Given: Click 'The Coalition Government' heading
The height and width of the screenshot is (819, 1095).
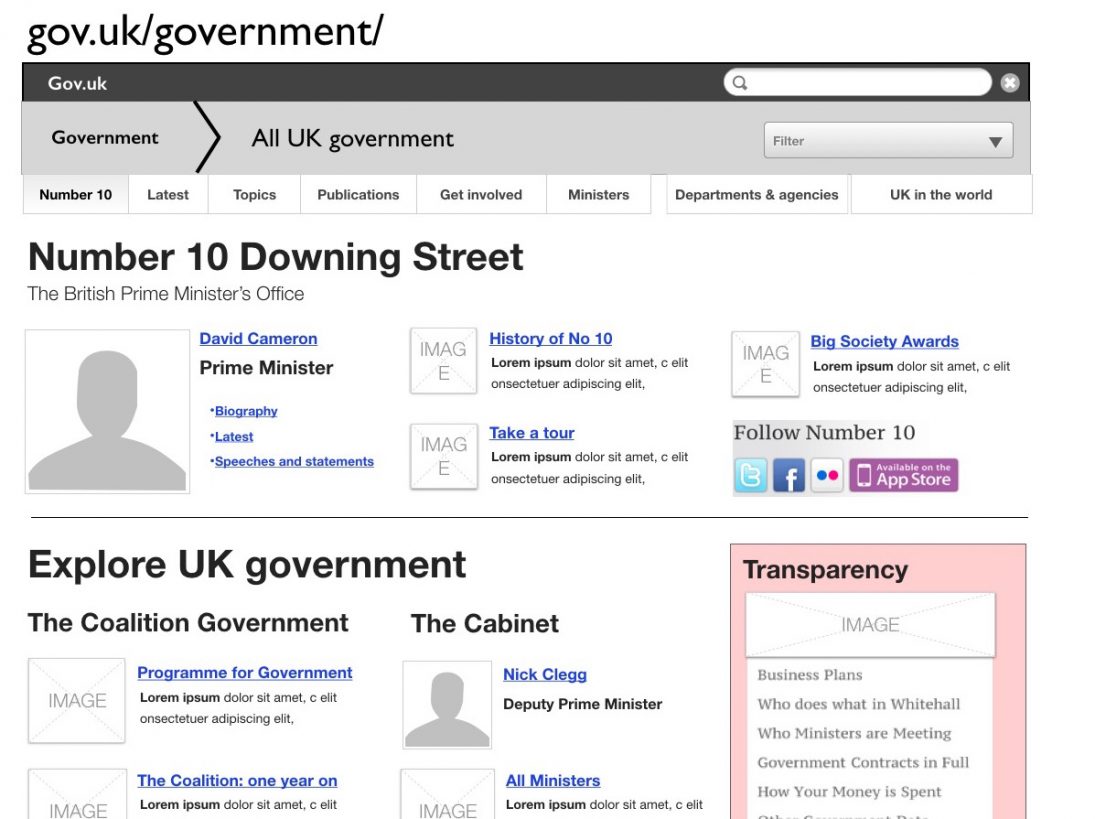Looking at the screenshot, I should 189,623.
